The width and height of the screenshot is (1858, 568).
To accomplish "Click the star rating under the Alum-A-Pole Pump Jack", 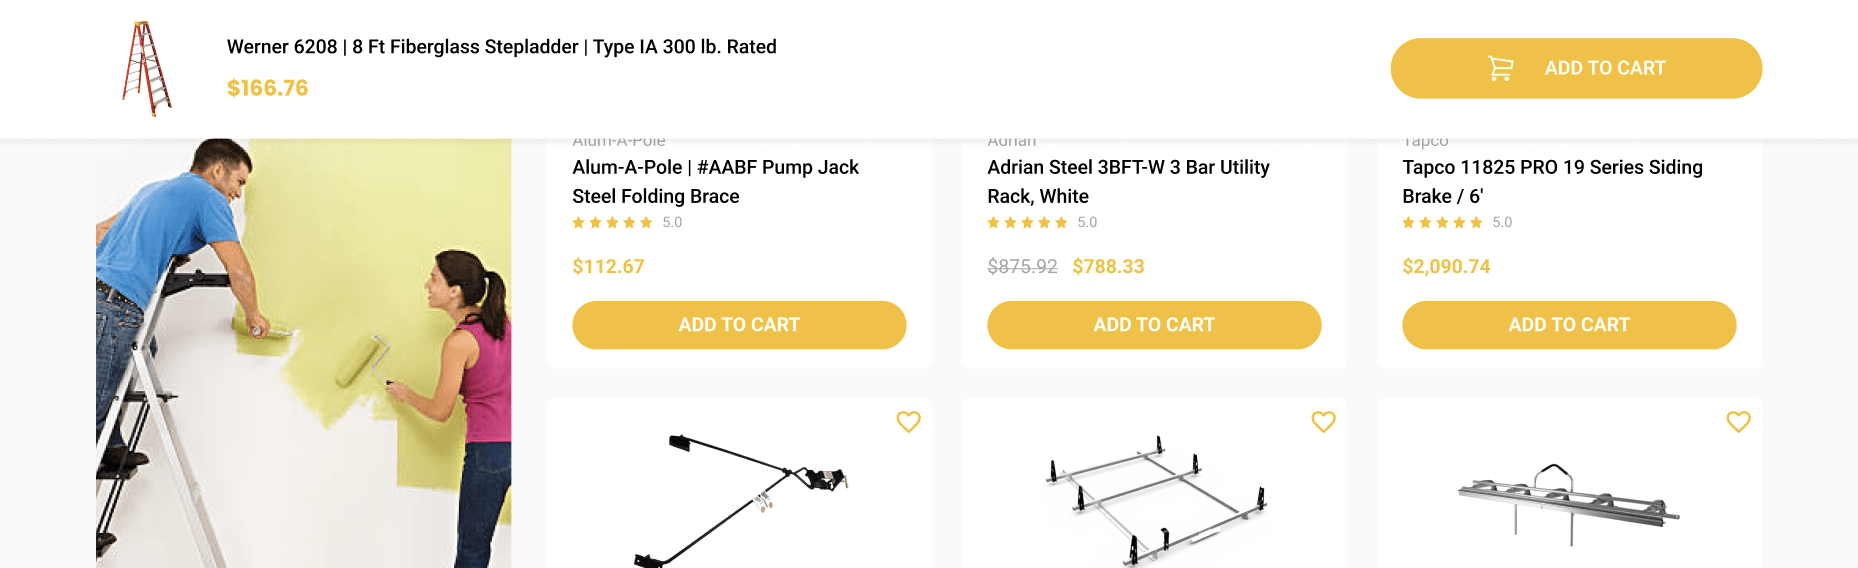I will pyautogui.click(x=612, y=223).
